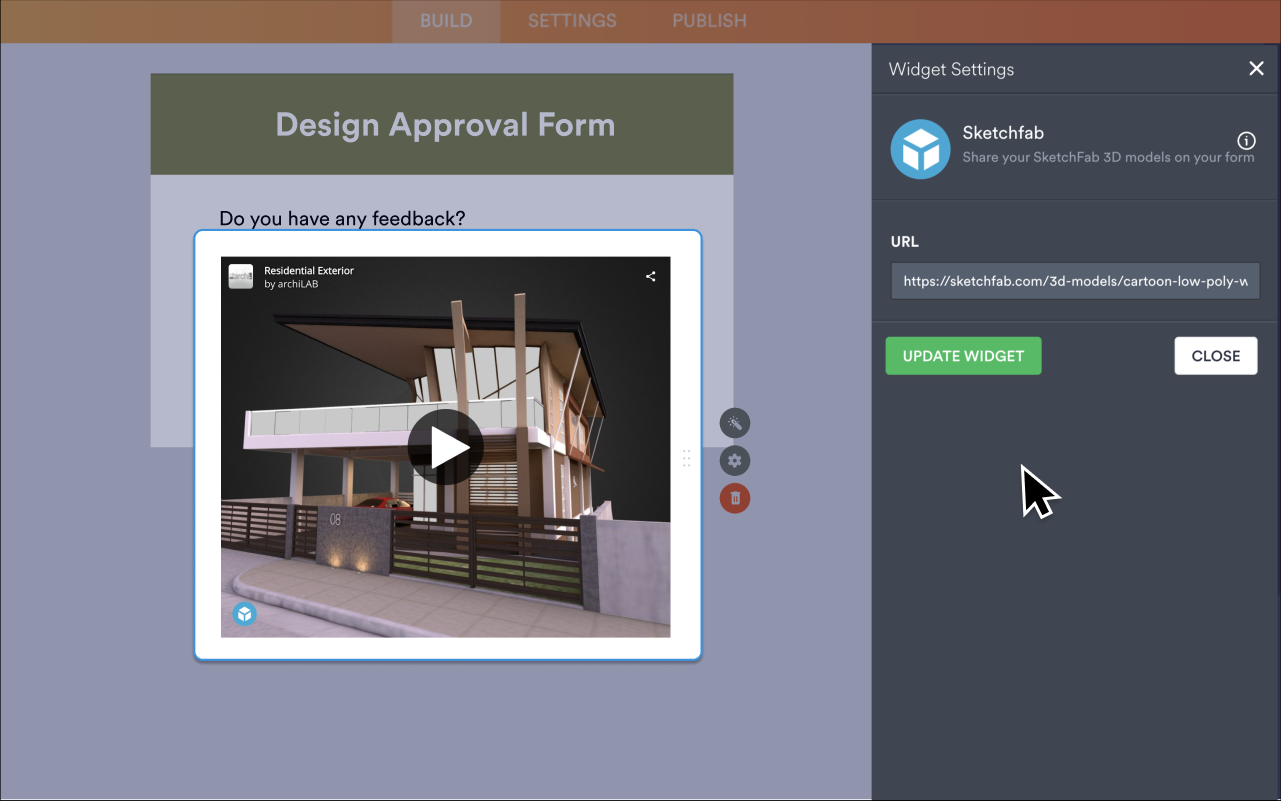Open the PUBLISH tab
This screenshot has width=1281, height=801.
708,20
